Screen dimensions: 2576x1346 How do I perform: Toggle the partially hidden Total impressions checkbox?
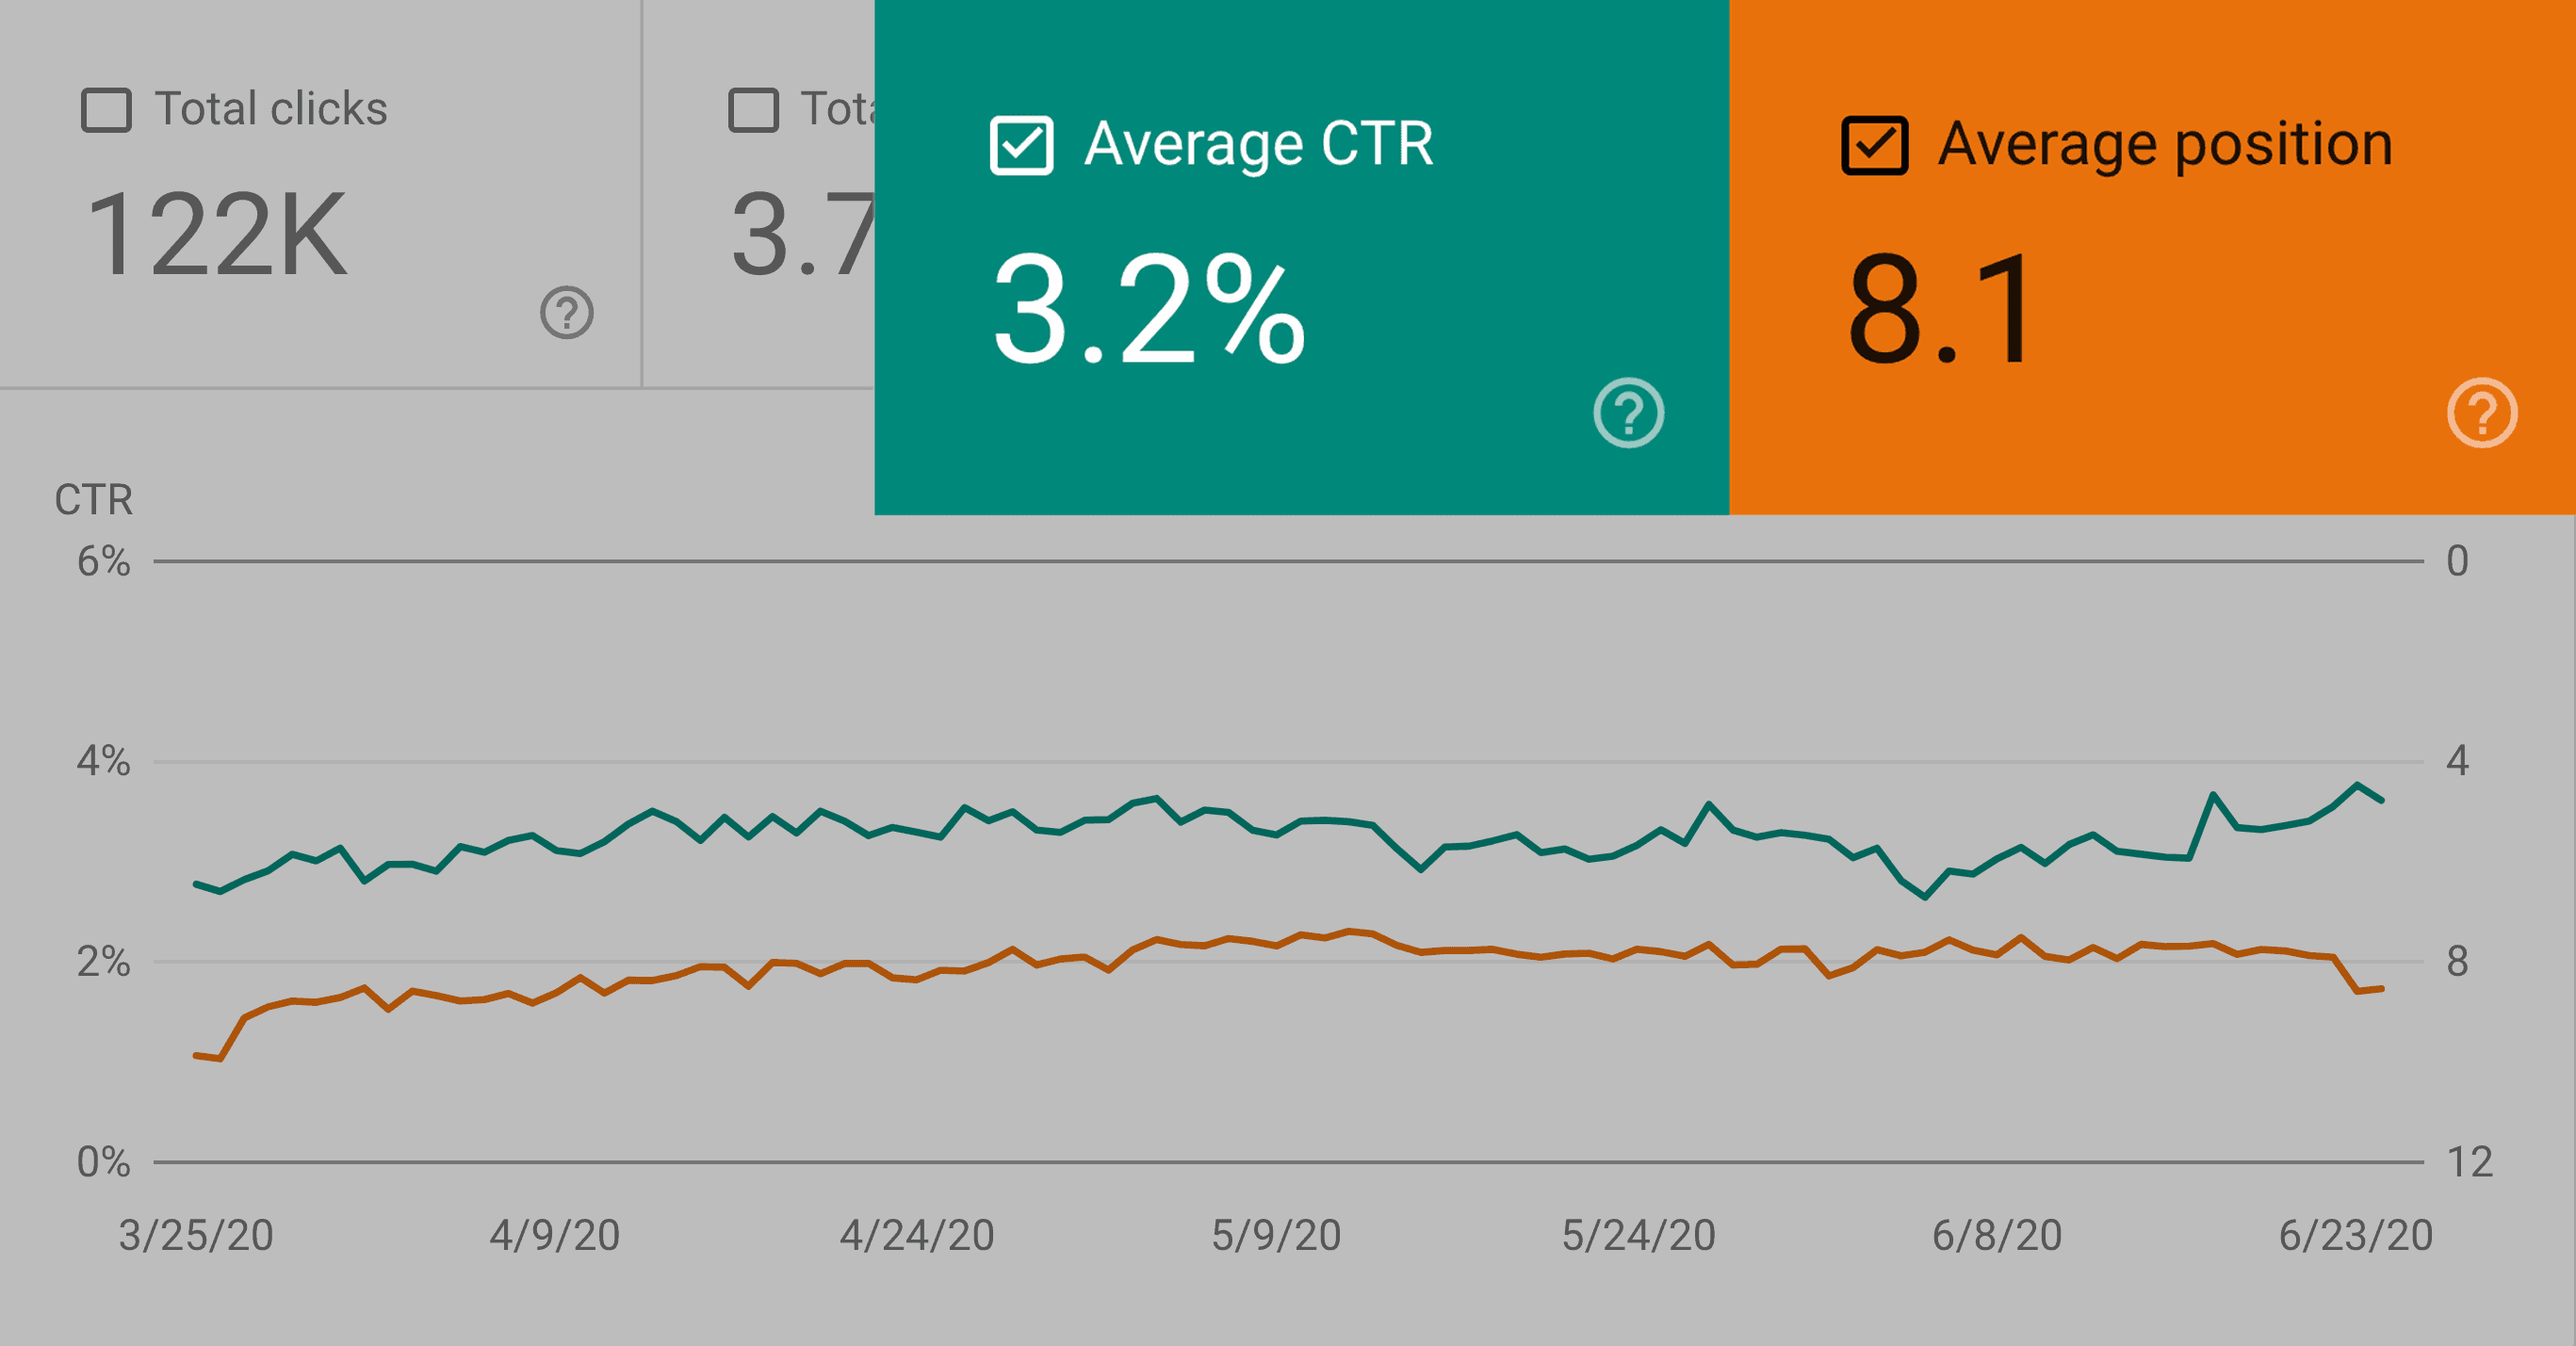tap(753, 110)
